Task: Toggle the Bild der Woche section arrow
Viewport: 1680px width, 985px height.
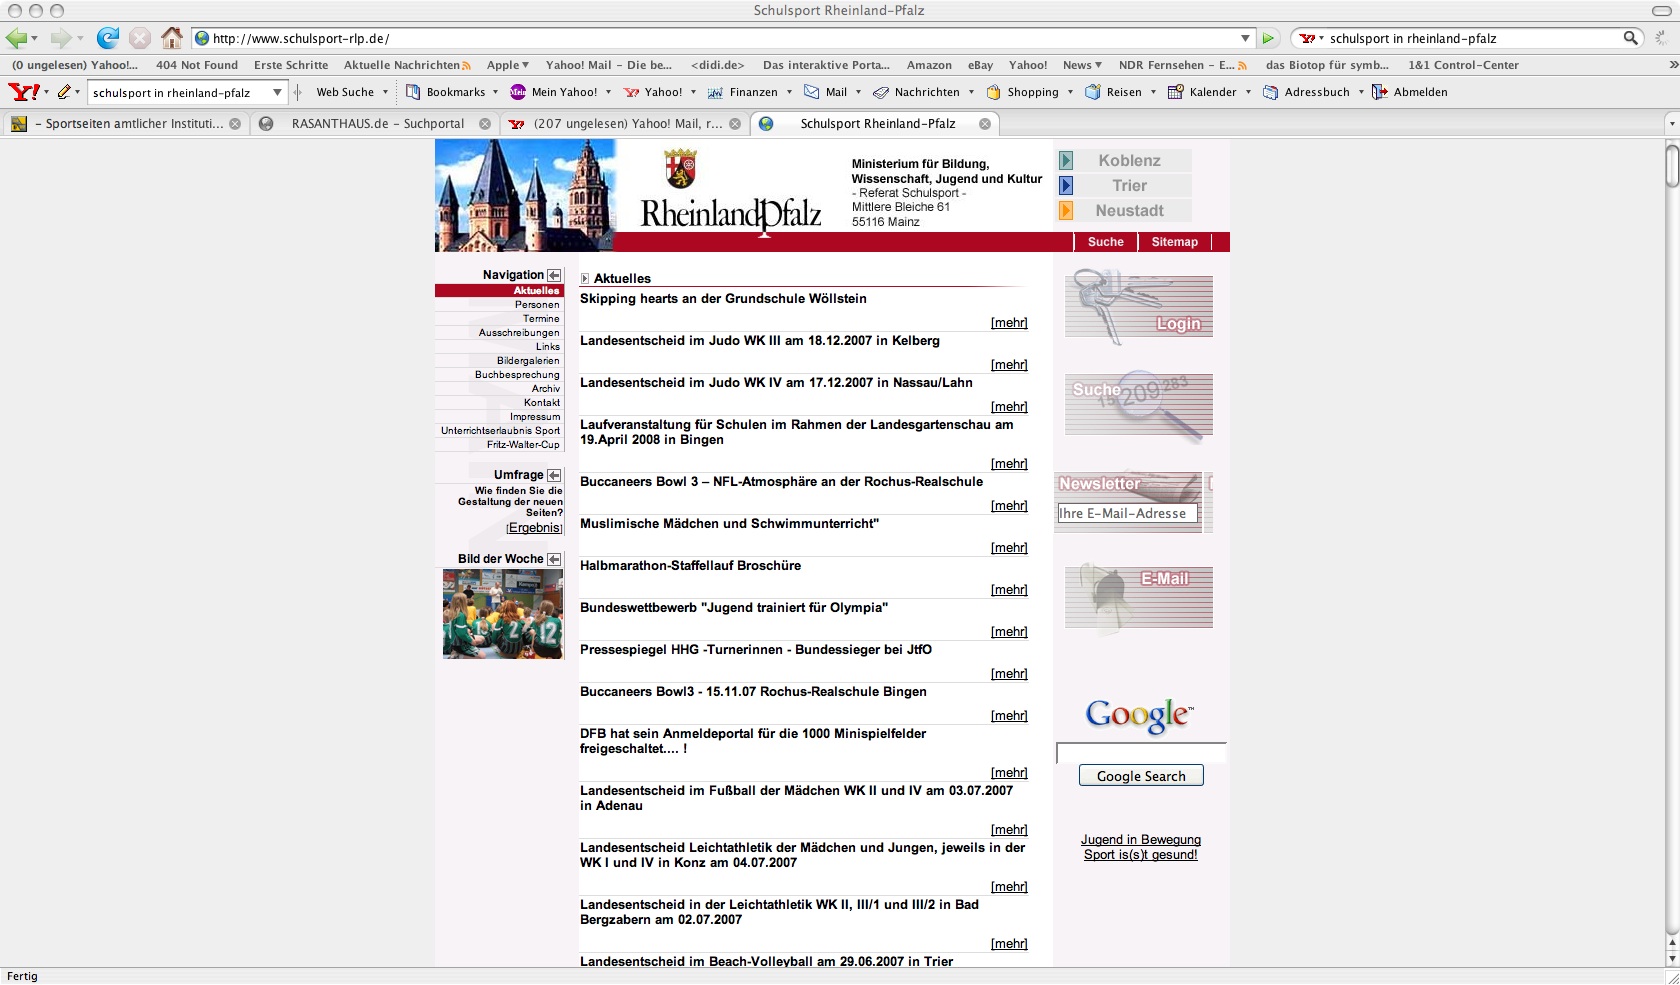Action: coord(554,559)
